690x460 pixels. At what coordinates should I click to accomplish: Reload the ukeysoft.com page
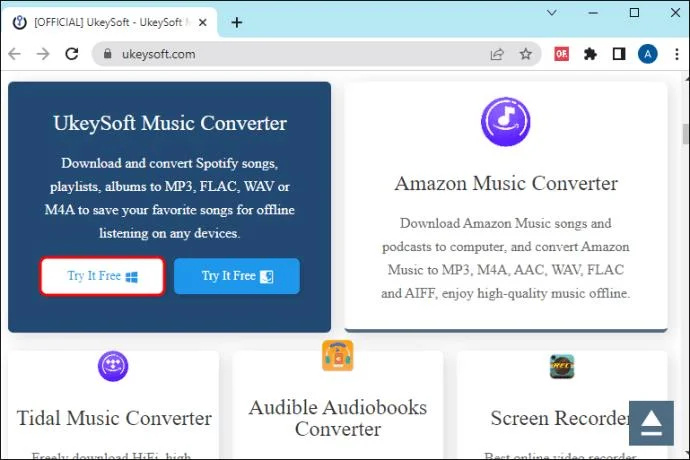coord(72,54)
